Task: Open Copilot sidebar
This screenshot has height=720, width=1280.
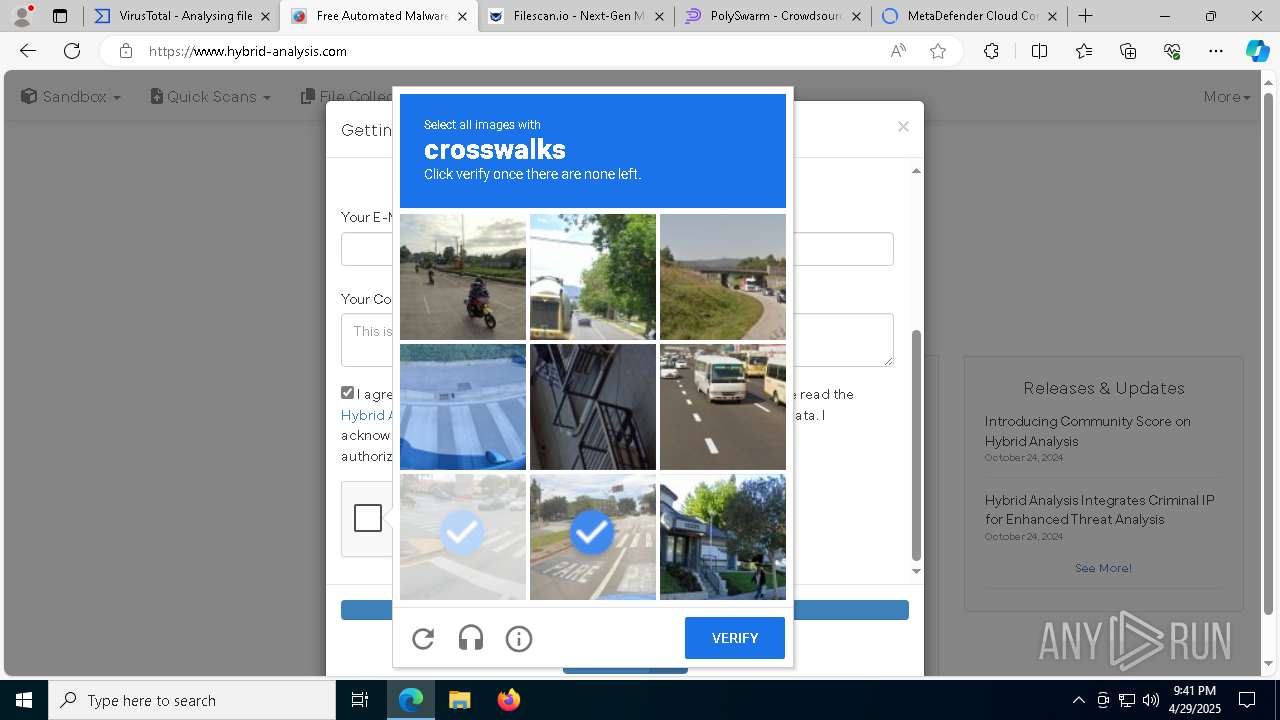Action: [1257, 51]
